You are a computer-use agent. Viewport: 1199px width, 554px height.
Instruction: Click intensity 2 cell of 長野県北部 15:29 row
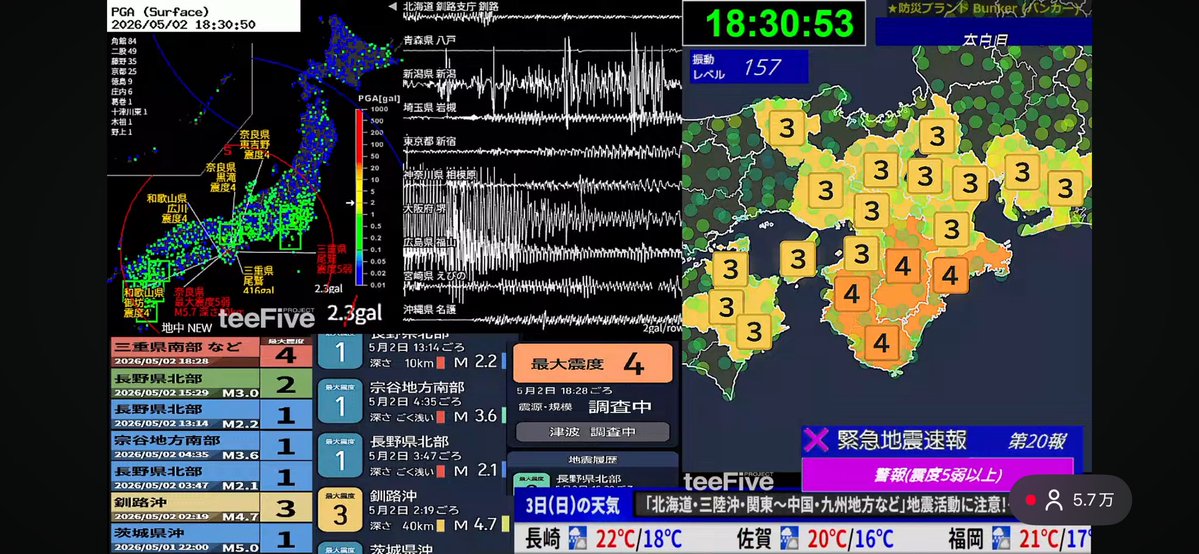pos(286,383)
